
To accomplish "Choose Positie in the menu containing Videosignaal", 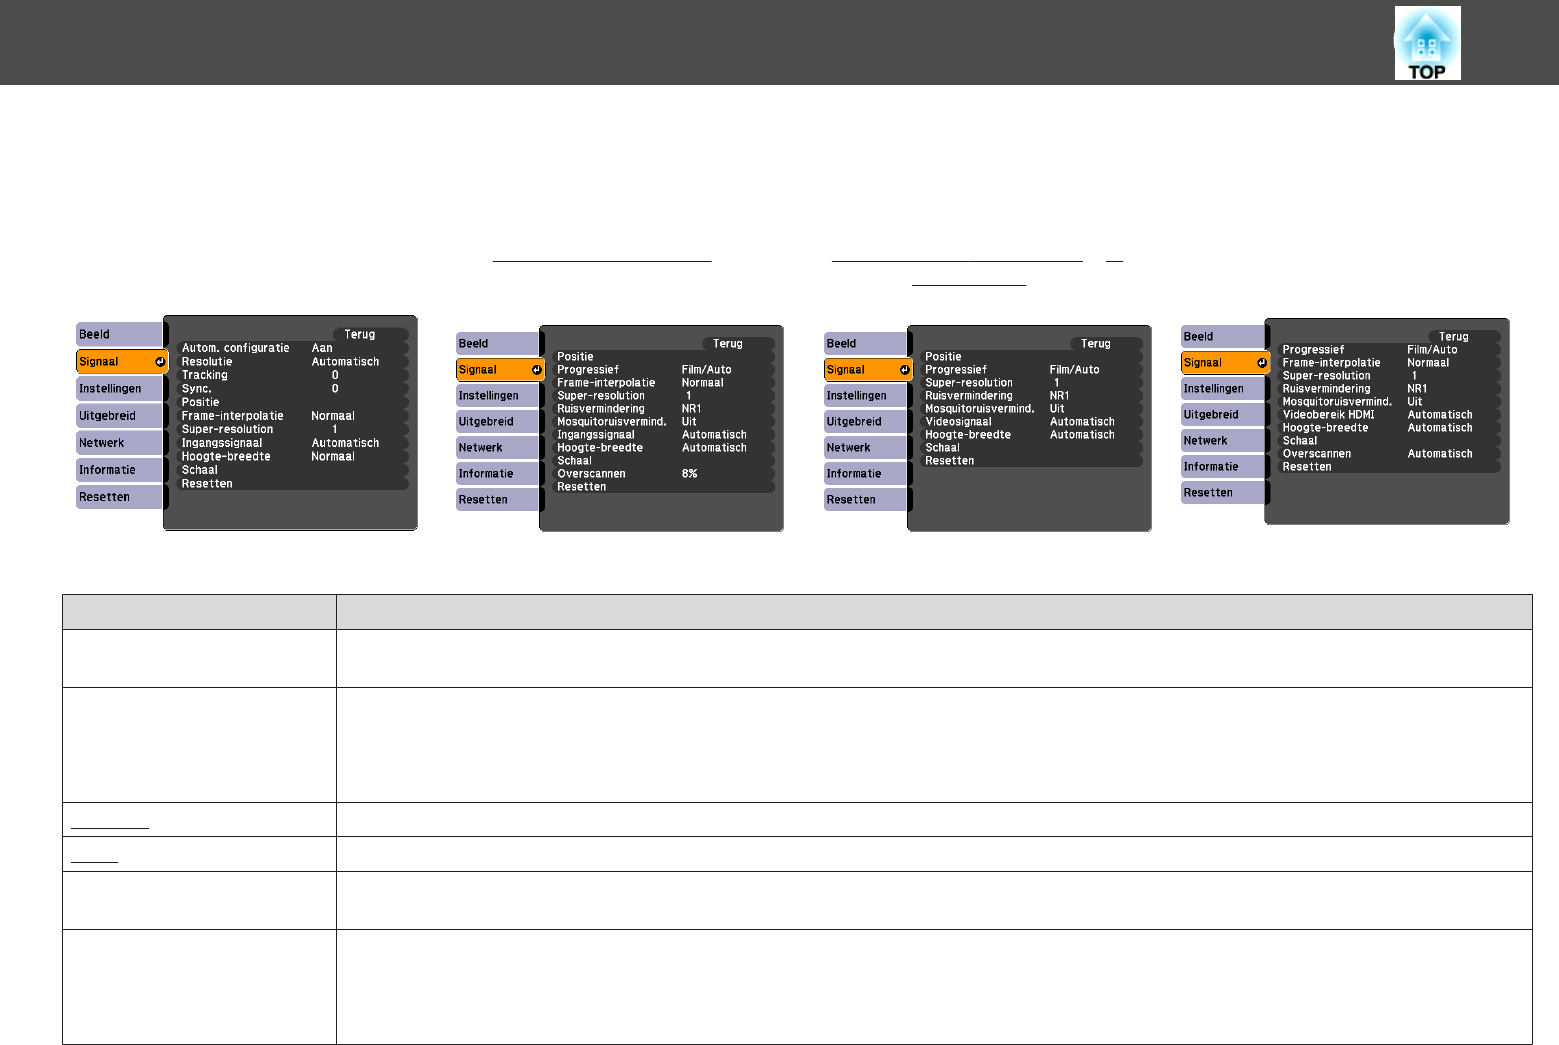I will (1031, 357).
